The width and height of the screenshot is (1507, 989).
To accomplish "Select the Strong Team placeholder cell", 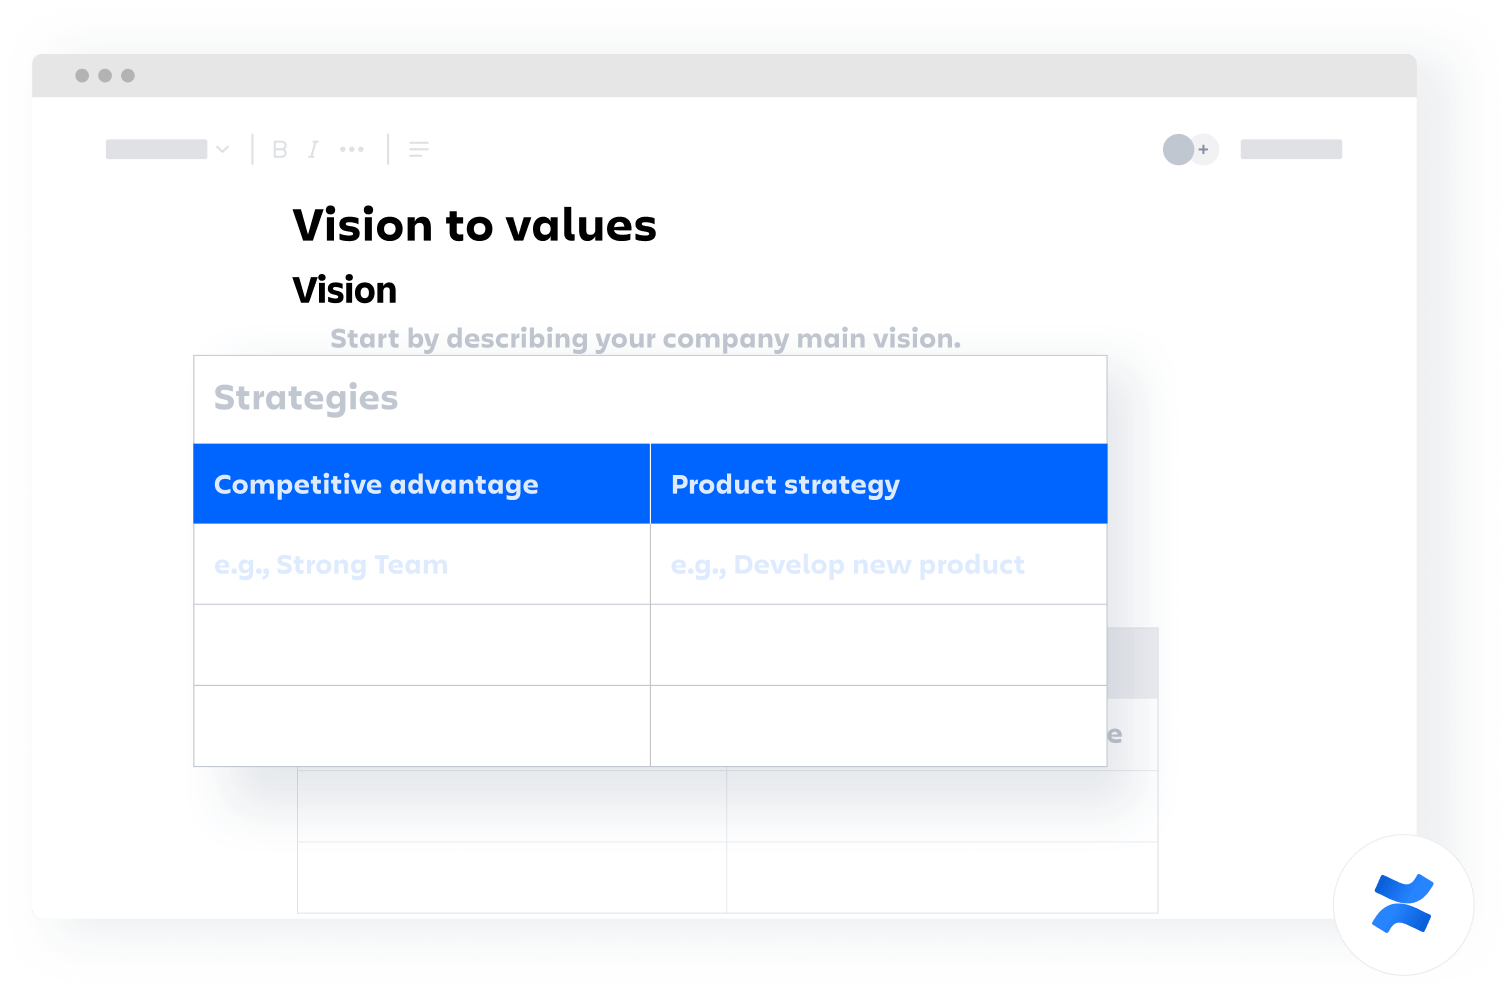I will (x=330, y=564).
